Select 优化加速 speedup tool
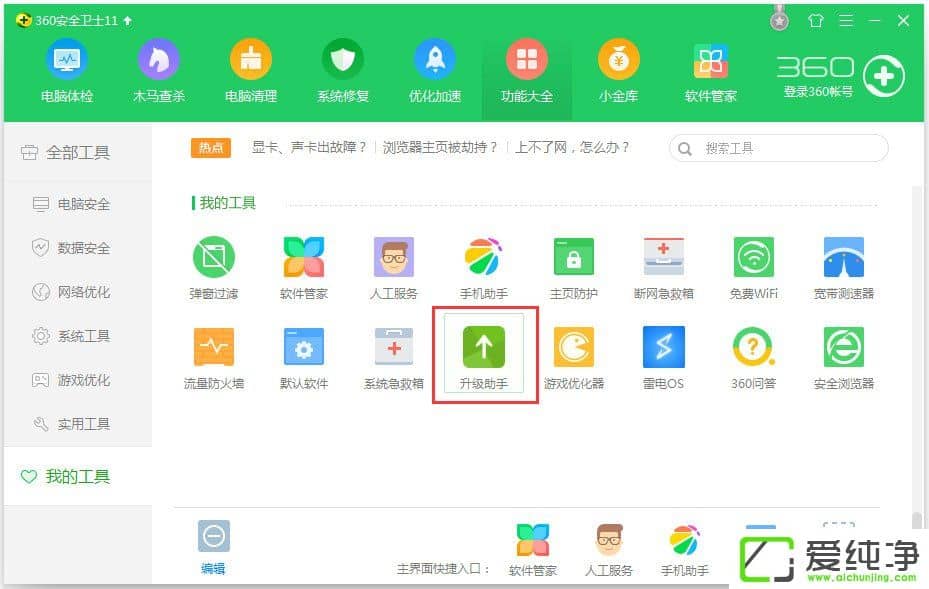929x589 pixels. pyautogui.click(x=434, y=70)
